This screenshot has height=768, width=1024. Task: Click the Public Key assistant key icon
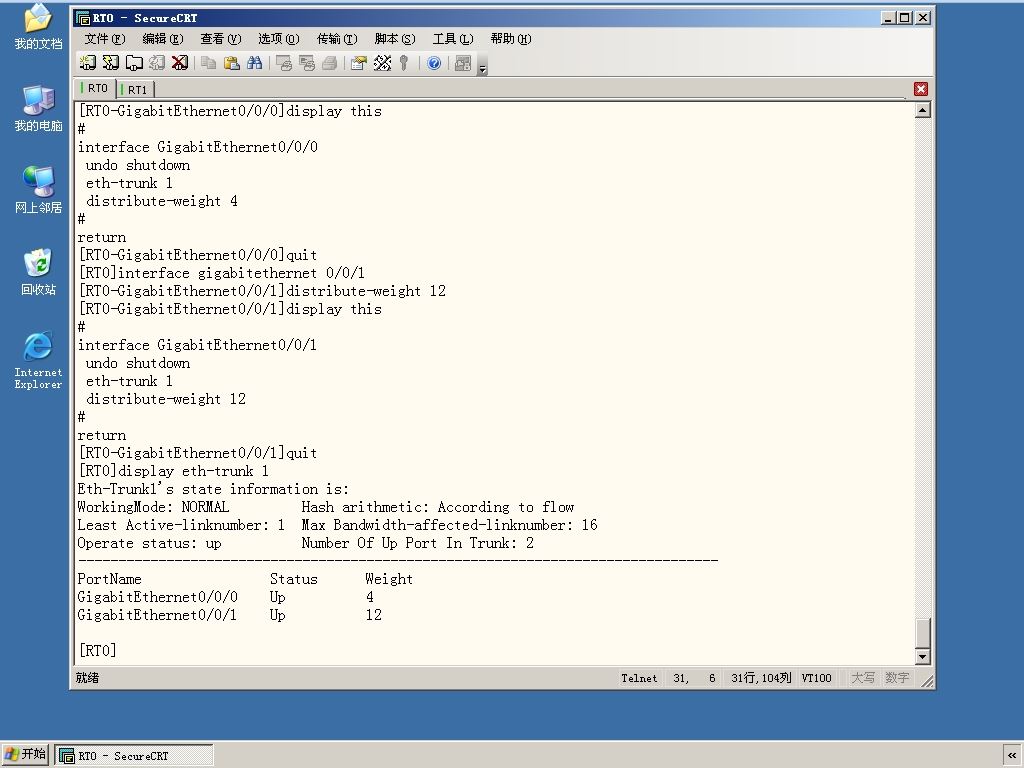[x=404, y=63]
